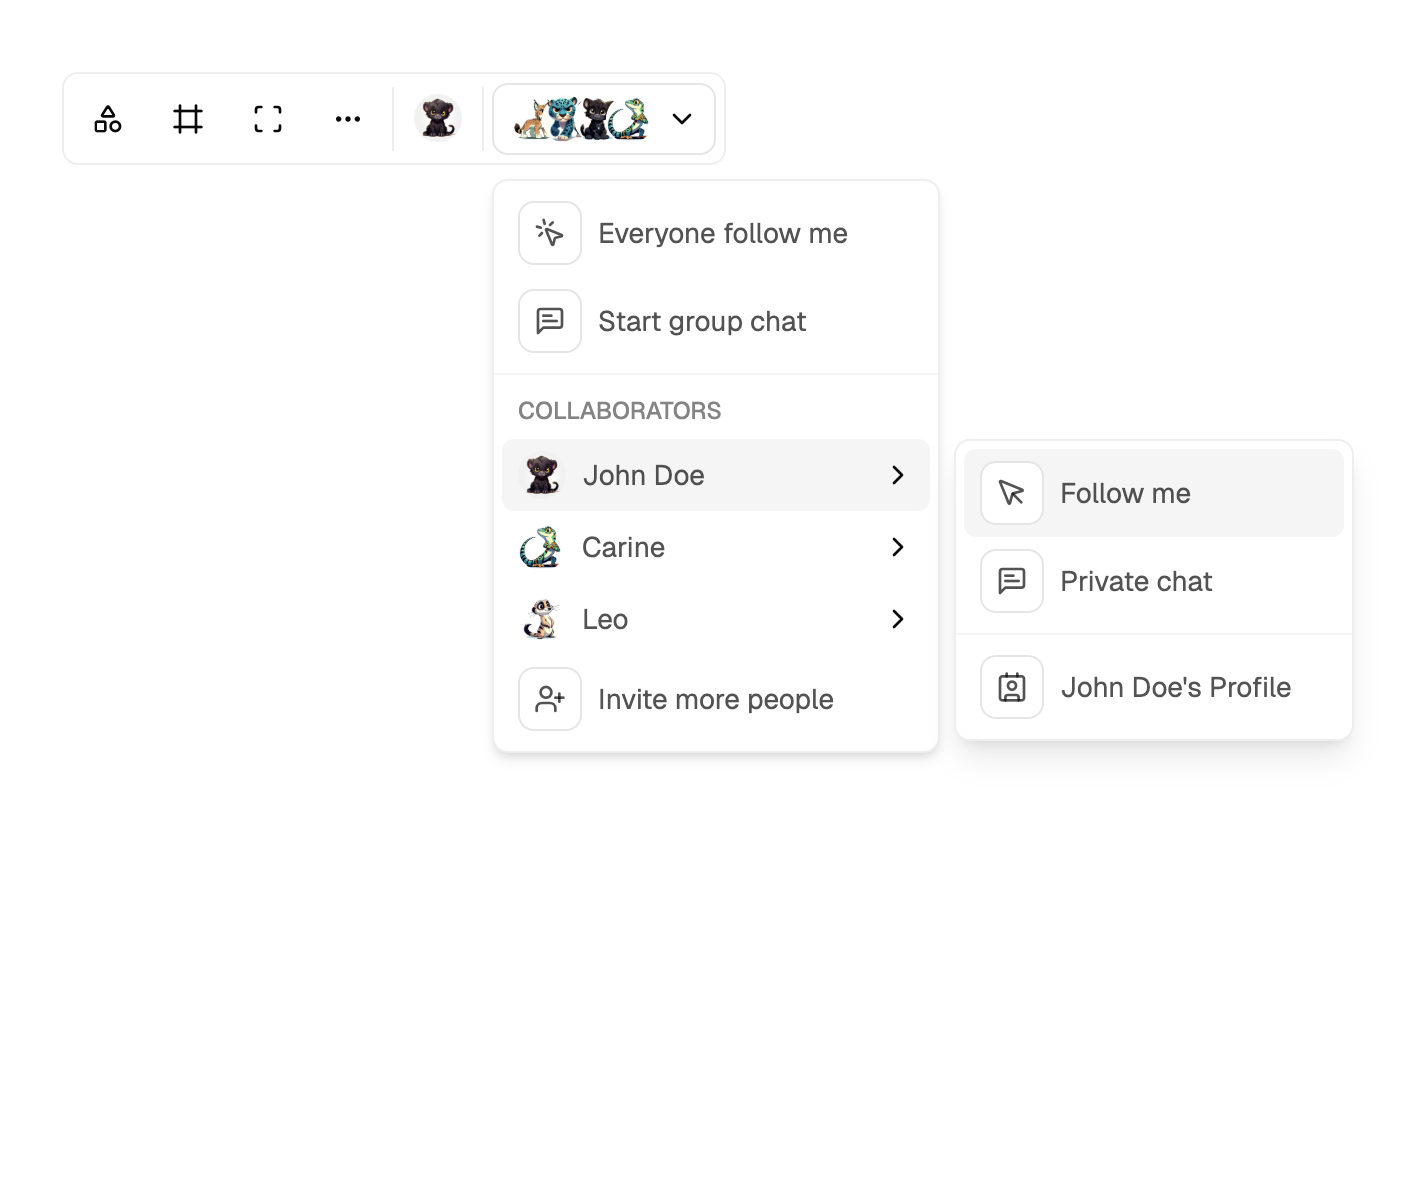Expand the Leo submenu chevron
1420x1198 pixels.
898,619
